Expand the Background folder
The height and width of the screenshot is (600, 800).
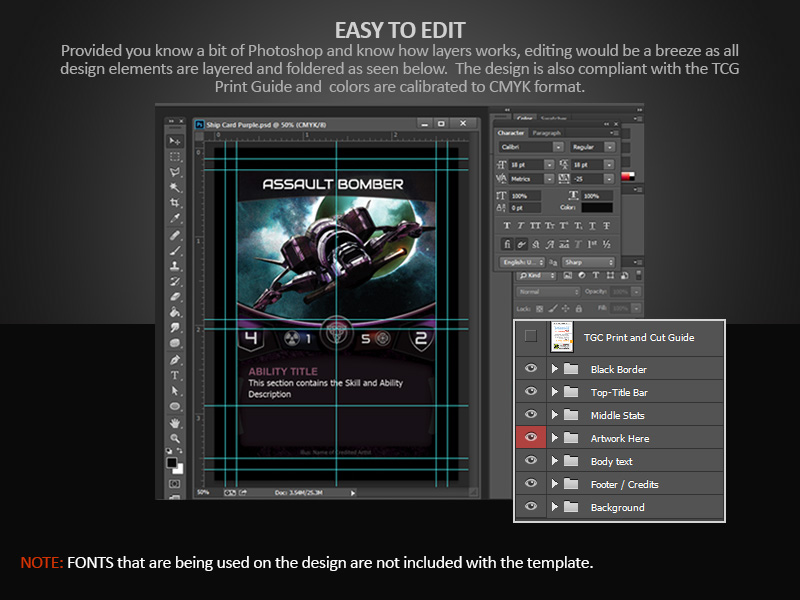555,507
